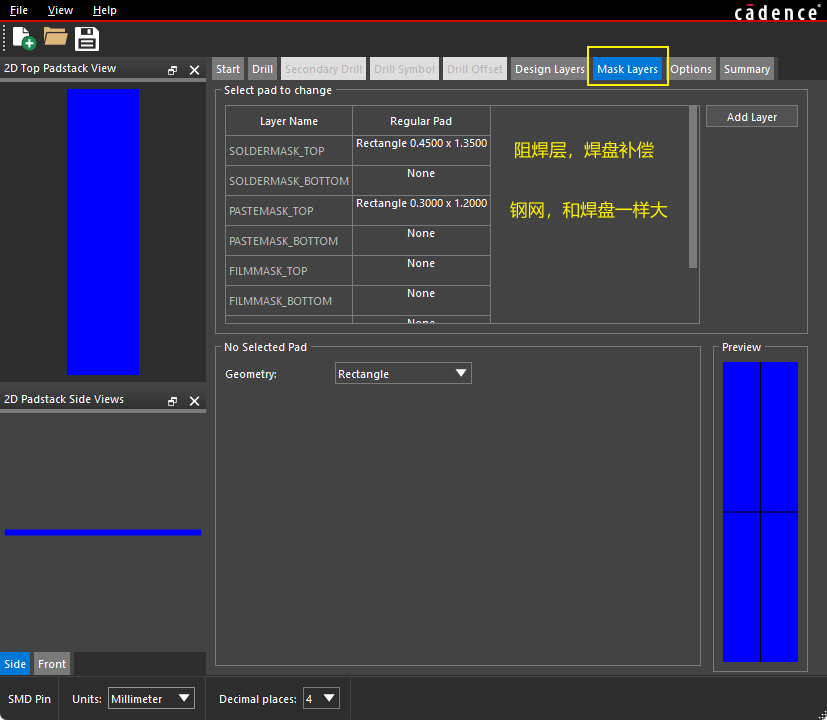This screenshot has width=827, height=720.
Task: Click the Add Layer button
Action: click(751, 117)
